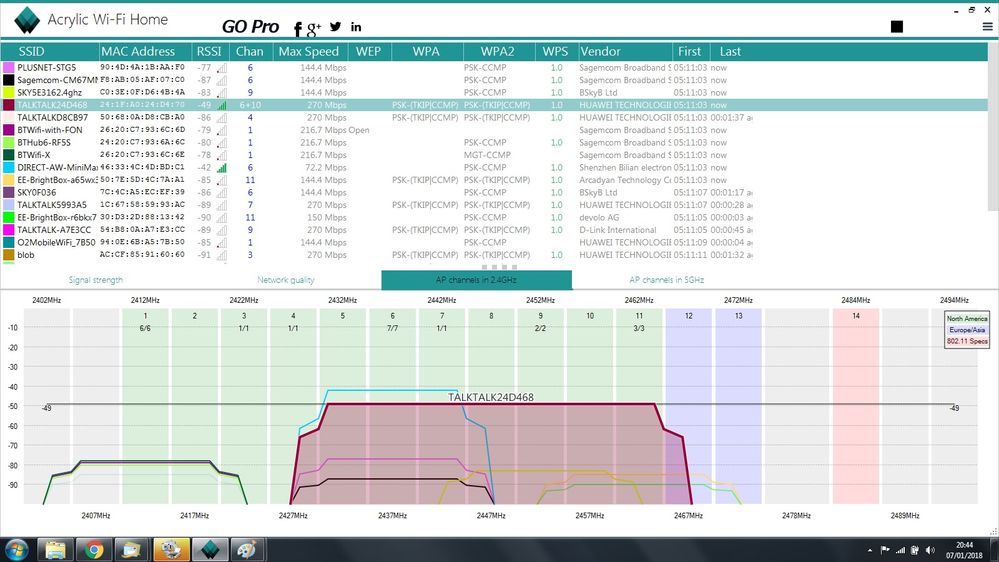Image resolution: width=999 pixels, height=562 pixels.
Task: Select the TALKTALK-A7E3CC network
Action: point(494,230)
